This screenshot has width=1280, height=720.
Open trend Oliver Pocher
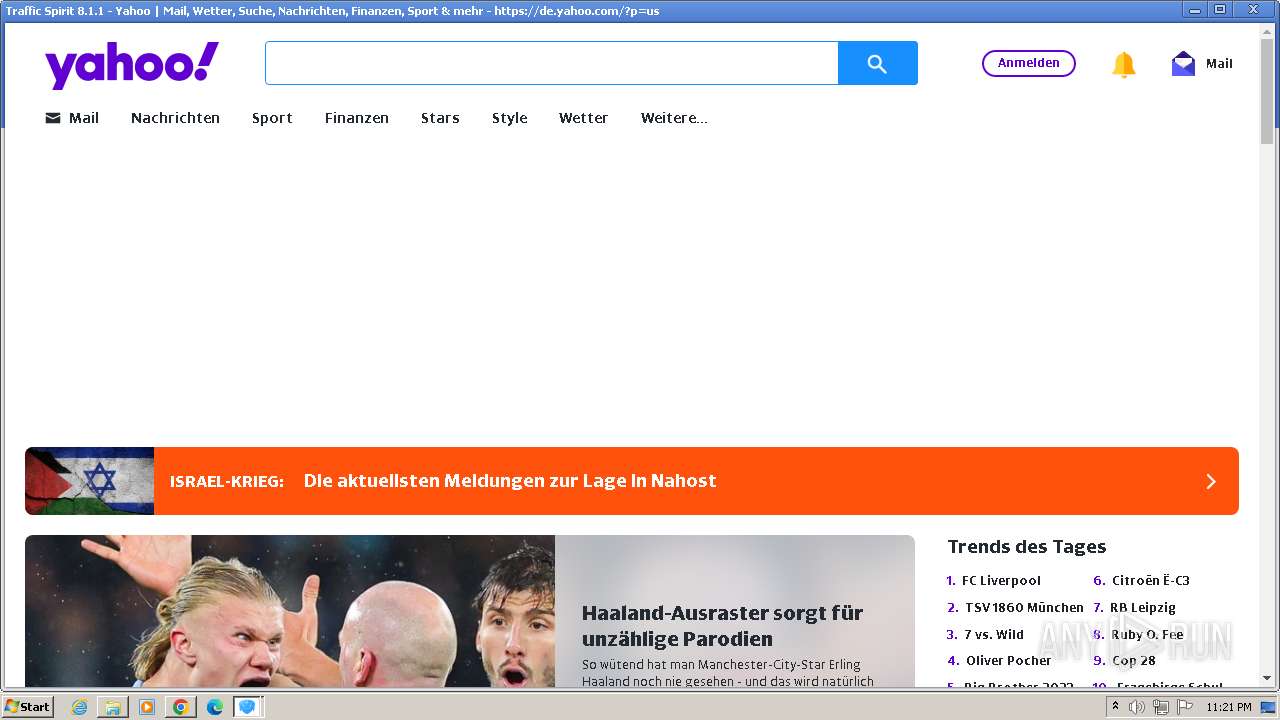[x=1008, y=660]
